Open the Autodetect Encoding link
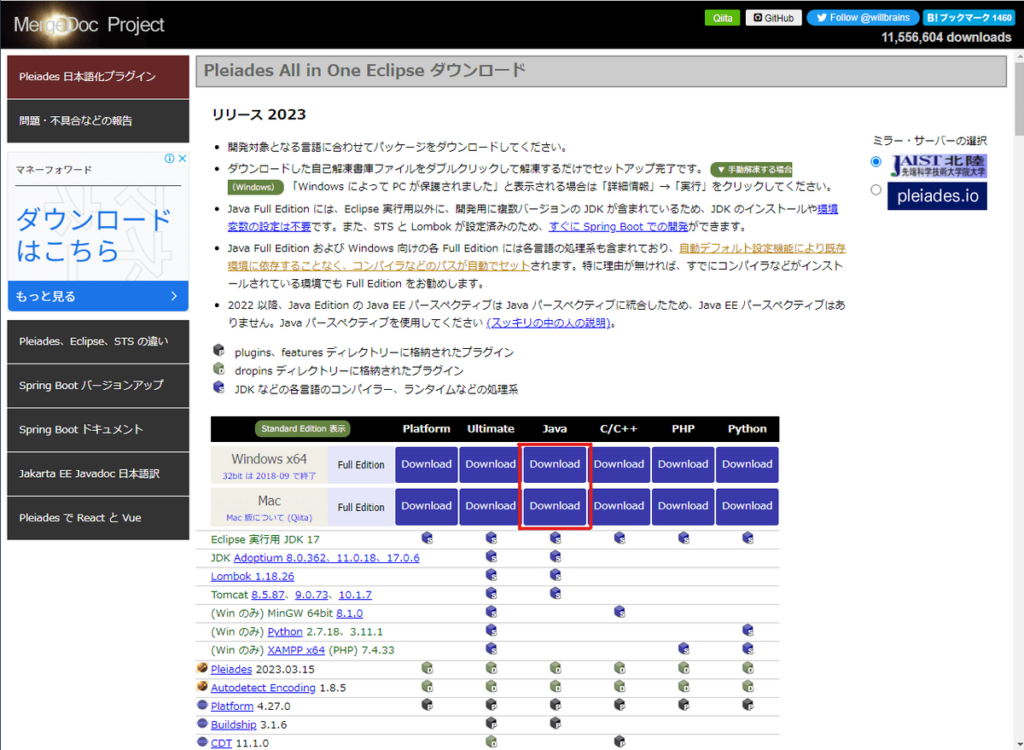The height and width of the screenshot is (750, 1024). coord(263,688)
